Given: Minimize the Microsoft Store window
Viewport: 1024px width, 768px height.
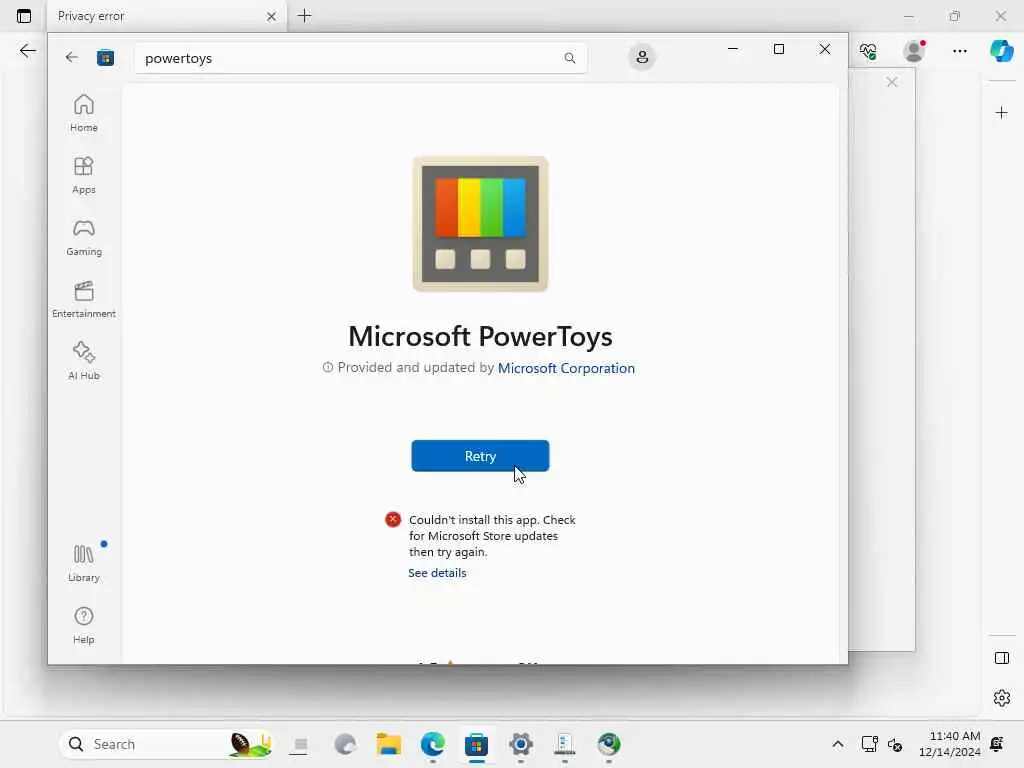Looking at the screenshot, I should (733, 49).
